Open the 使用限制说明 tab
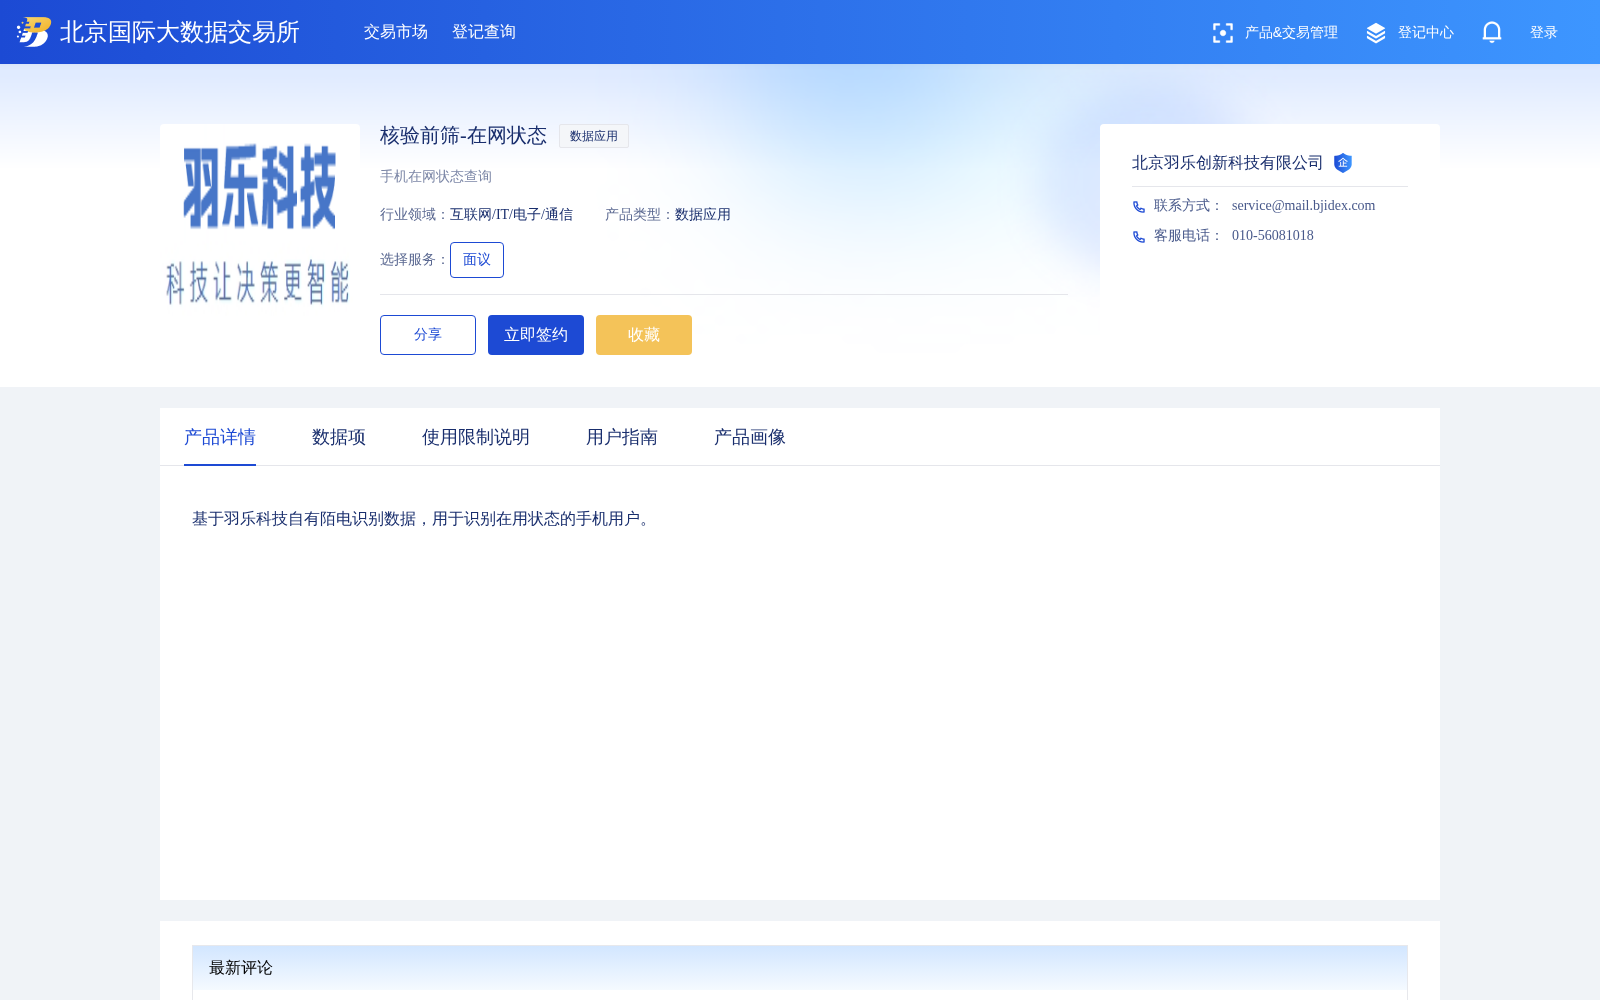 click(476, 437)
